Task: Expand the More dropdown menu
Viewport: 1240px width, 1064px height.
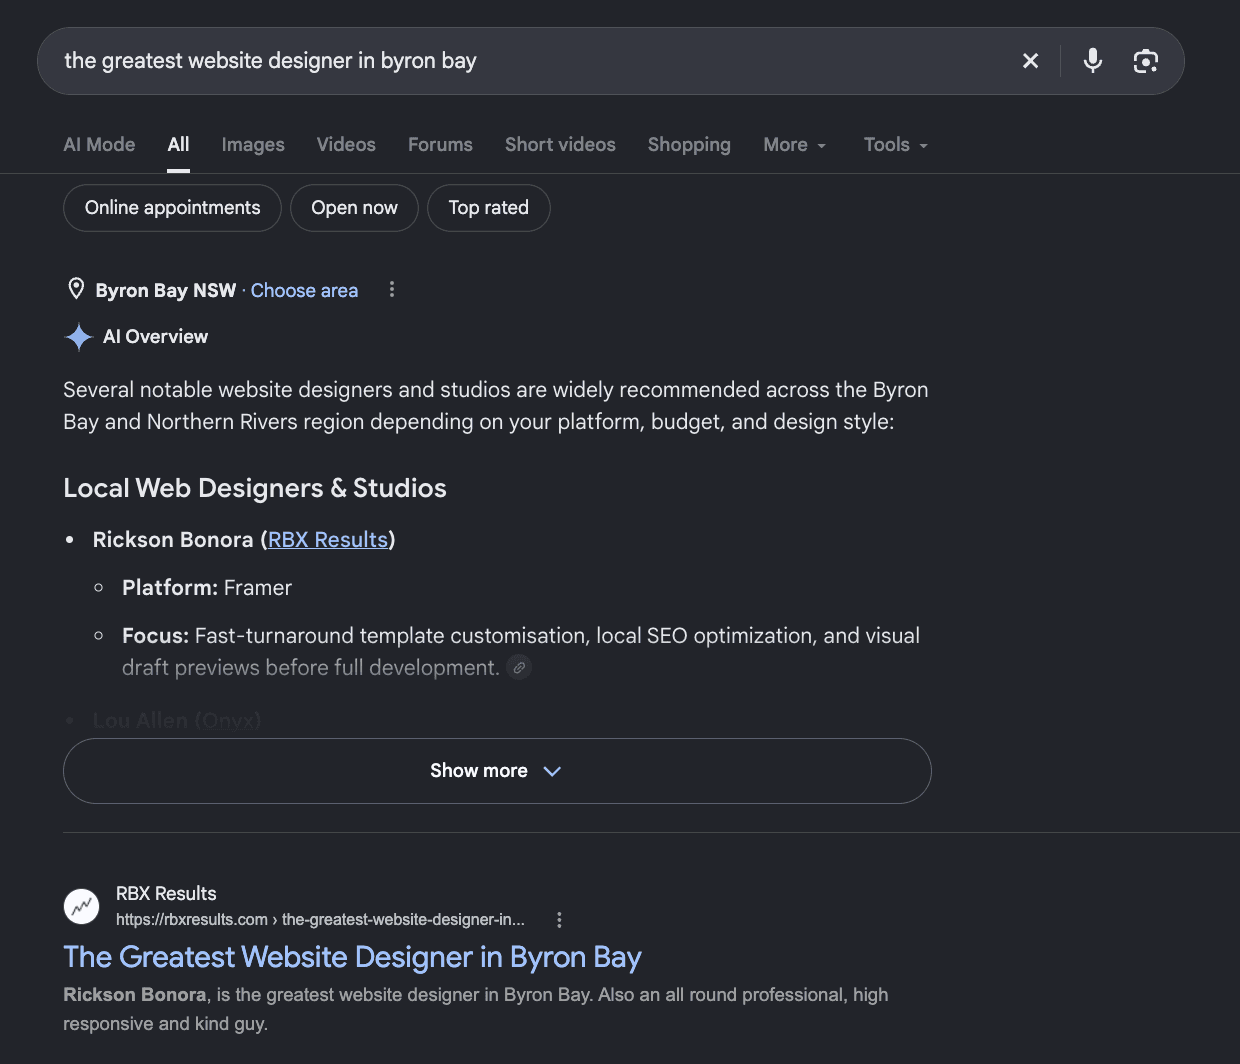Action: [795, 145]
